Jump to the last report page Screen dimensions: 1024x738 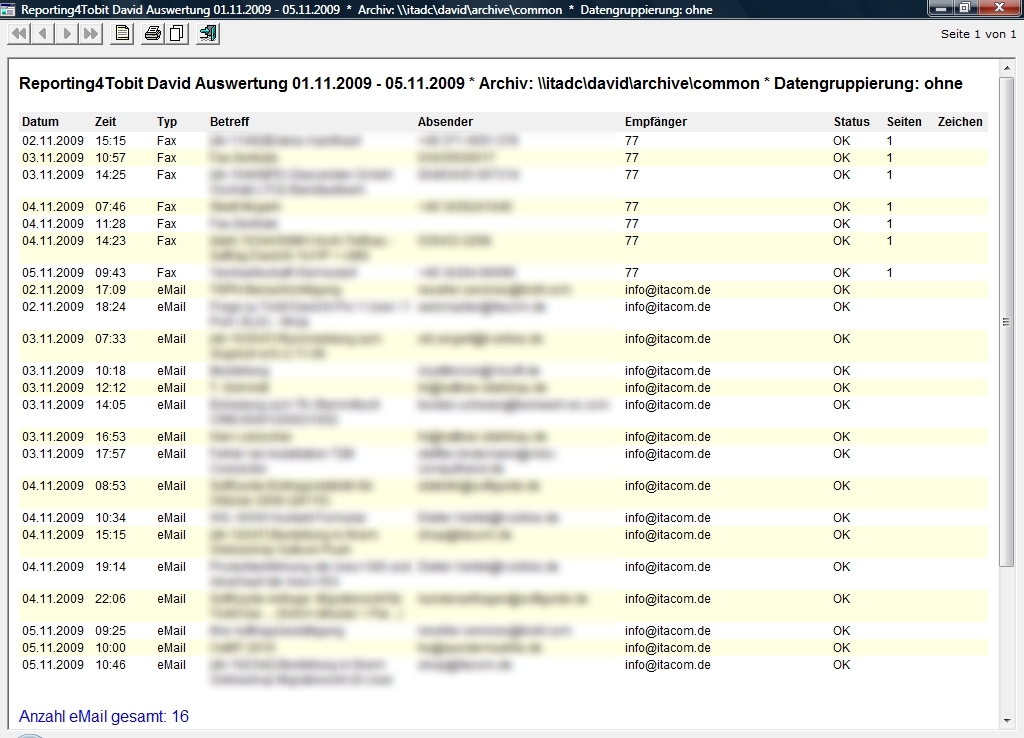coord(91,33)
